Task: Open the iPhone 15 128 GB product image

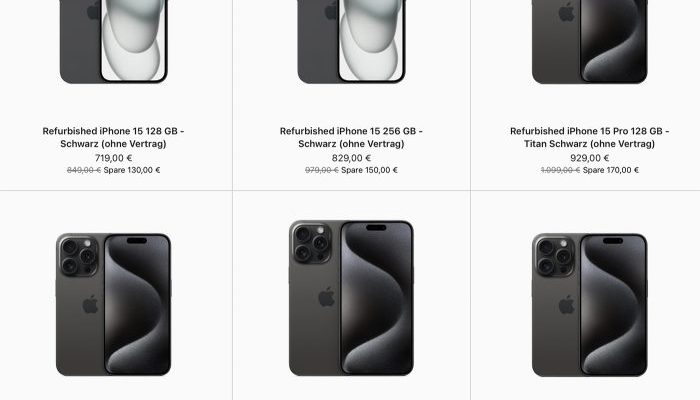Action: pos(113,42)
